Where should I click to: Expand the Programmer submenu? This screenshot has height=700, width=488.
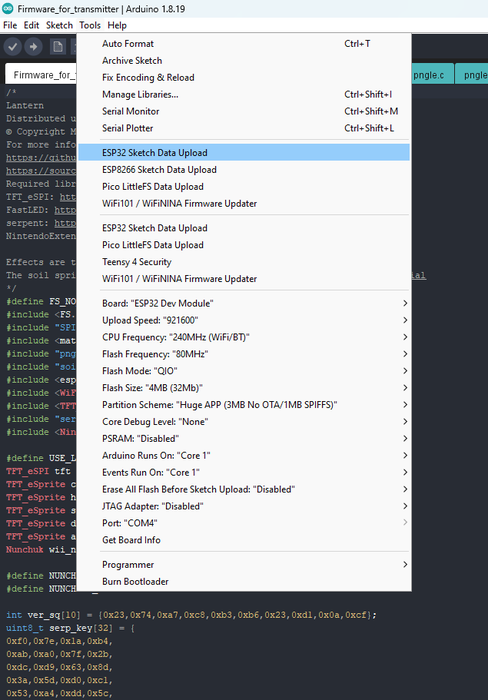click(244, 565)
